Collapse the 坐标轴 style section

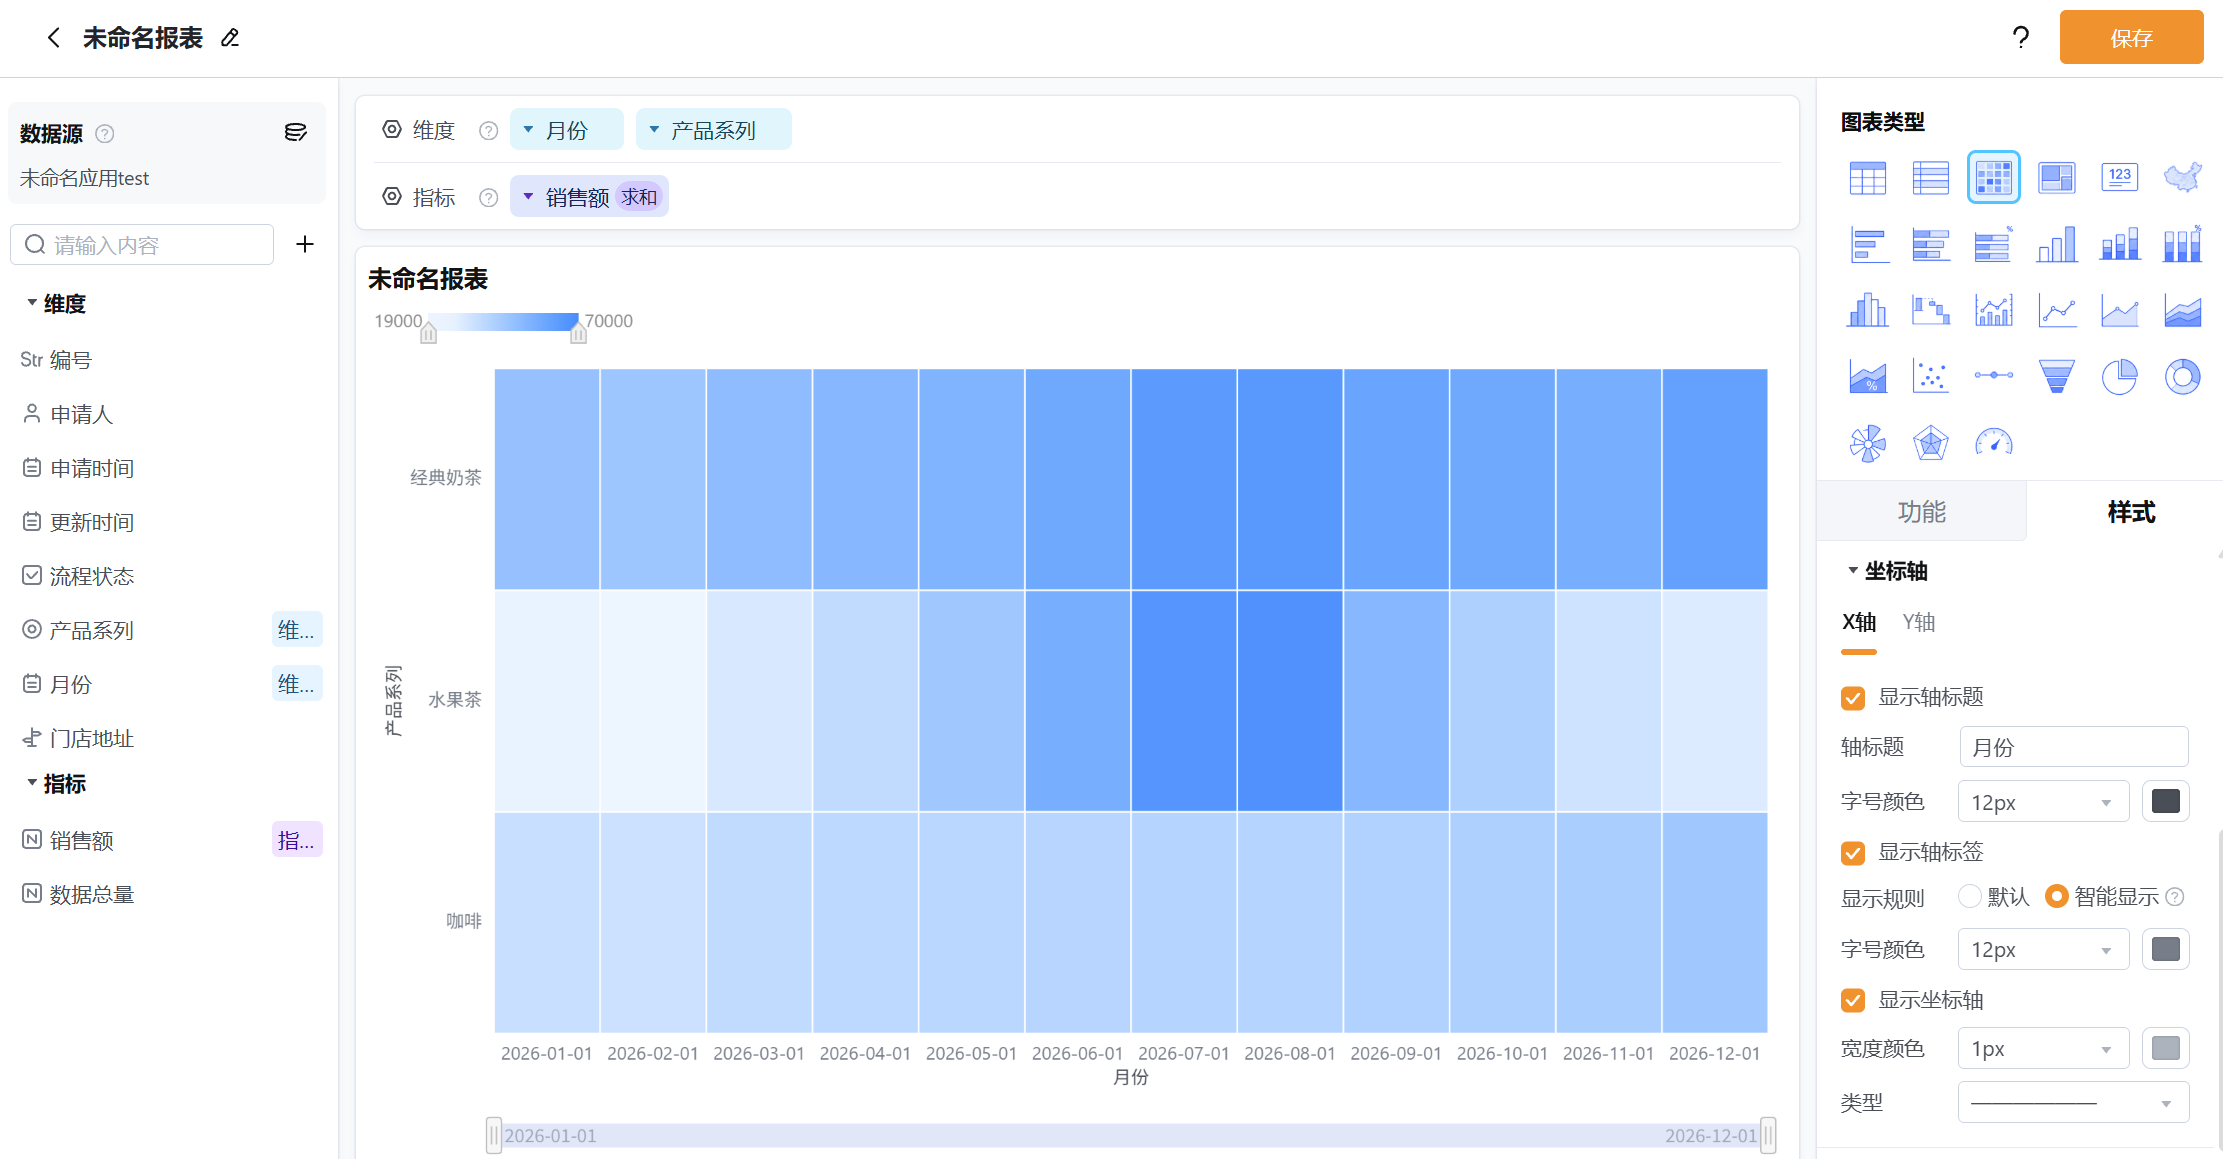point(1853,571)
